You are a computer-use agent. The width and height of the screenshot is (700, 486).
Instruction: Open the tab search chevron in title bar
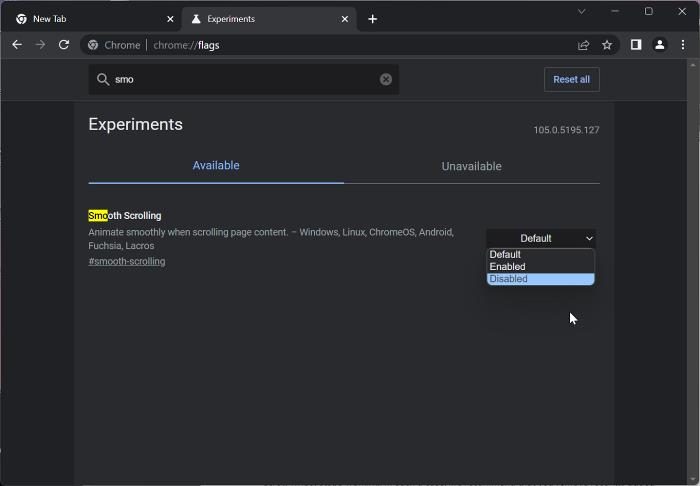(581, 11)
